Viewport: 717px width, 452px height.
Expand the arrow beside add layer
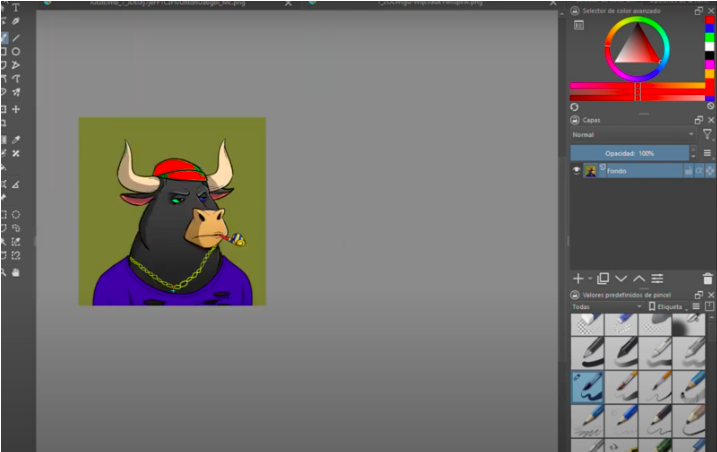click(x=590, y=279)
